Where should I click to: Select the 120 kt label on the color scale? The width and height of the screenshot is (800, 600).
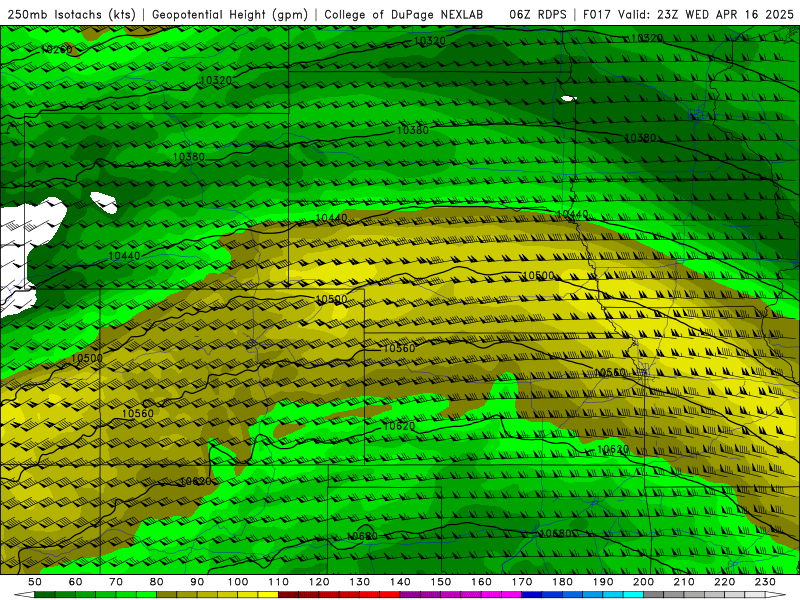(319, 582)
